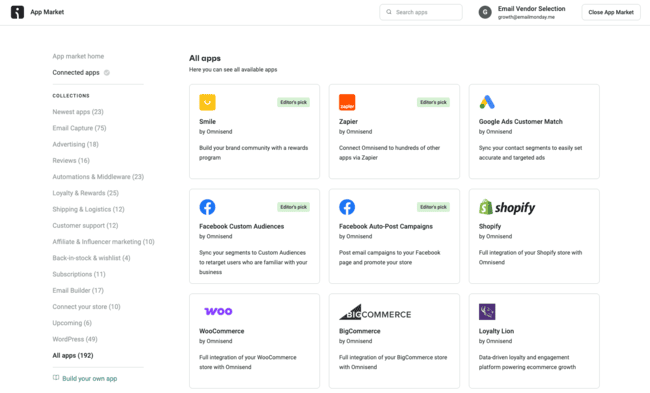Open Back-in-stock & wishlist (4)
The image size is (650, 393).
coord(91,258)
